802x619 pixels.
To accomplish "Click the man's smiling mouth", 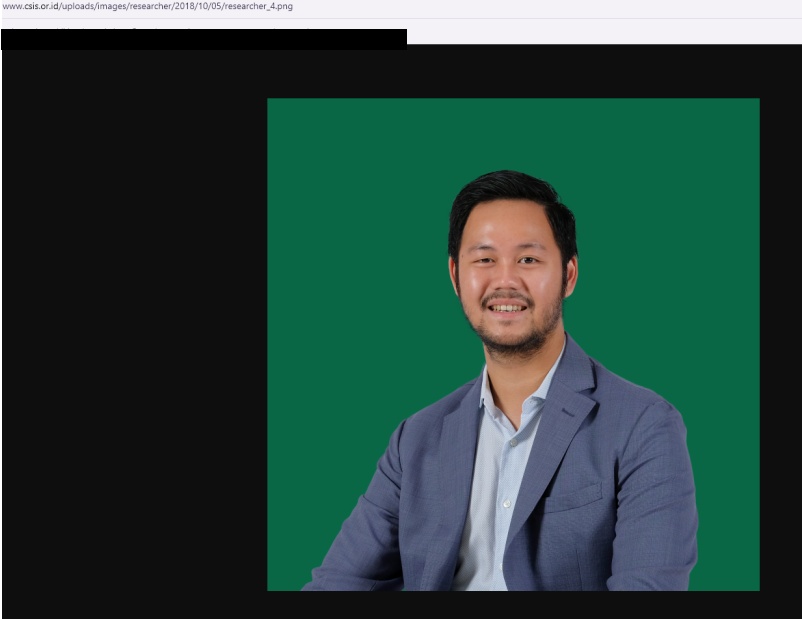I will (508, 308).
